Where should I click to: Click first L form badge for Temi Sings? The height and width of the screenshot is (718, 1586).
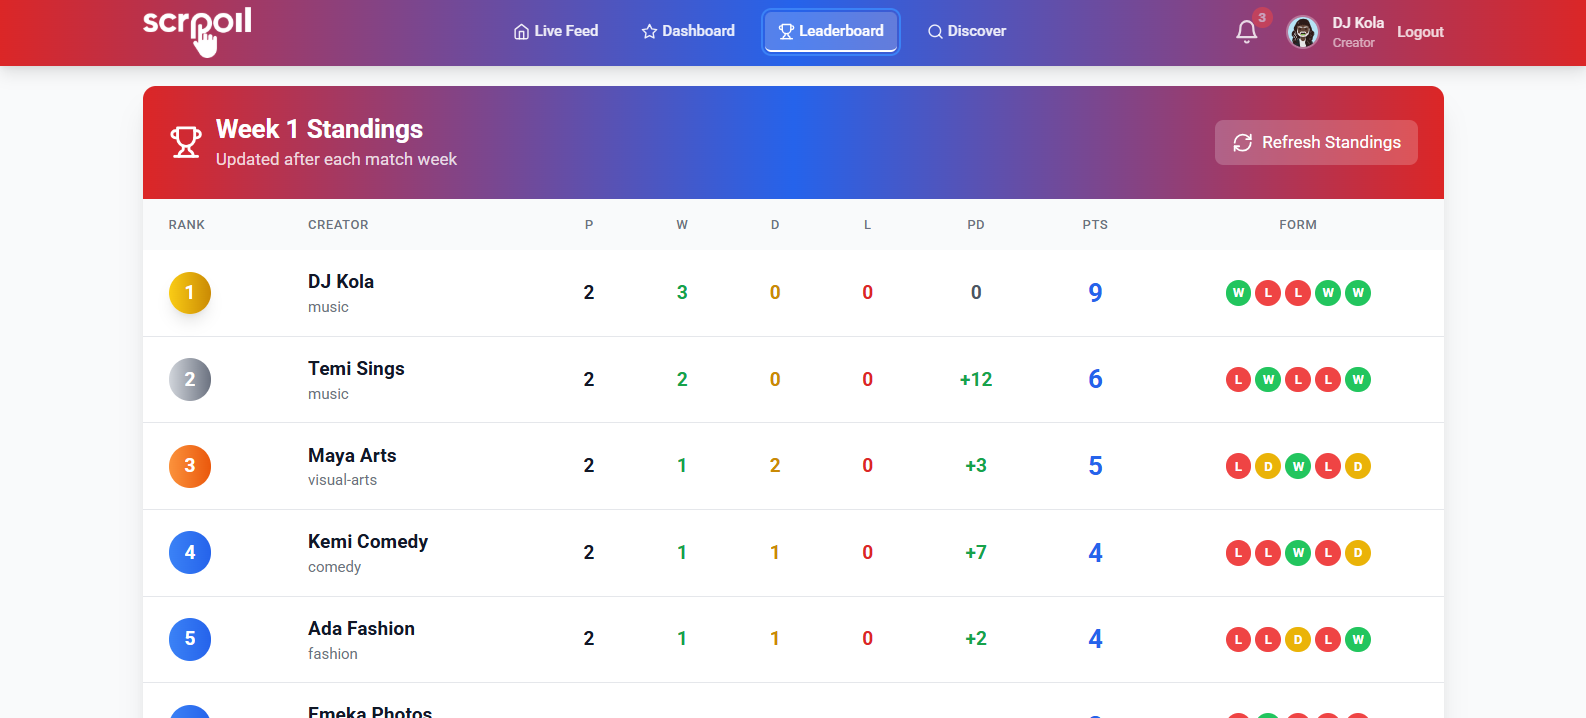click(1238, 380)
